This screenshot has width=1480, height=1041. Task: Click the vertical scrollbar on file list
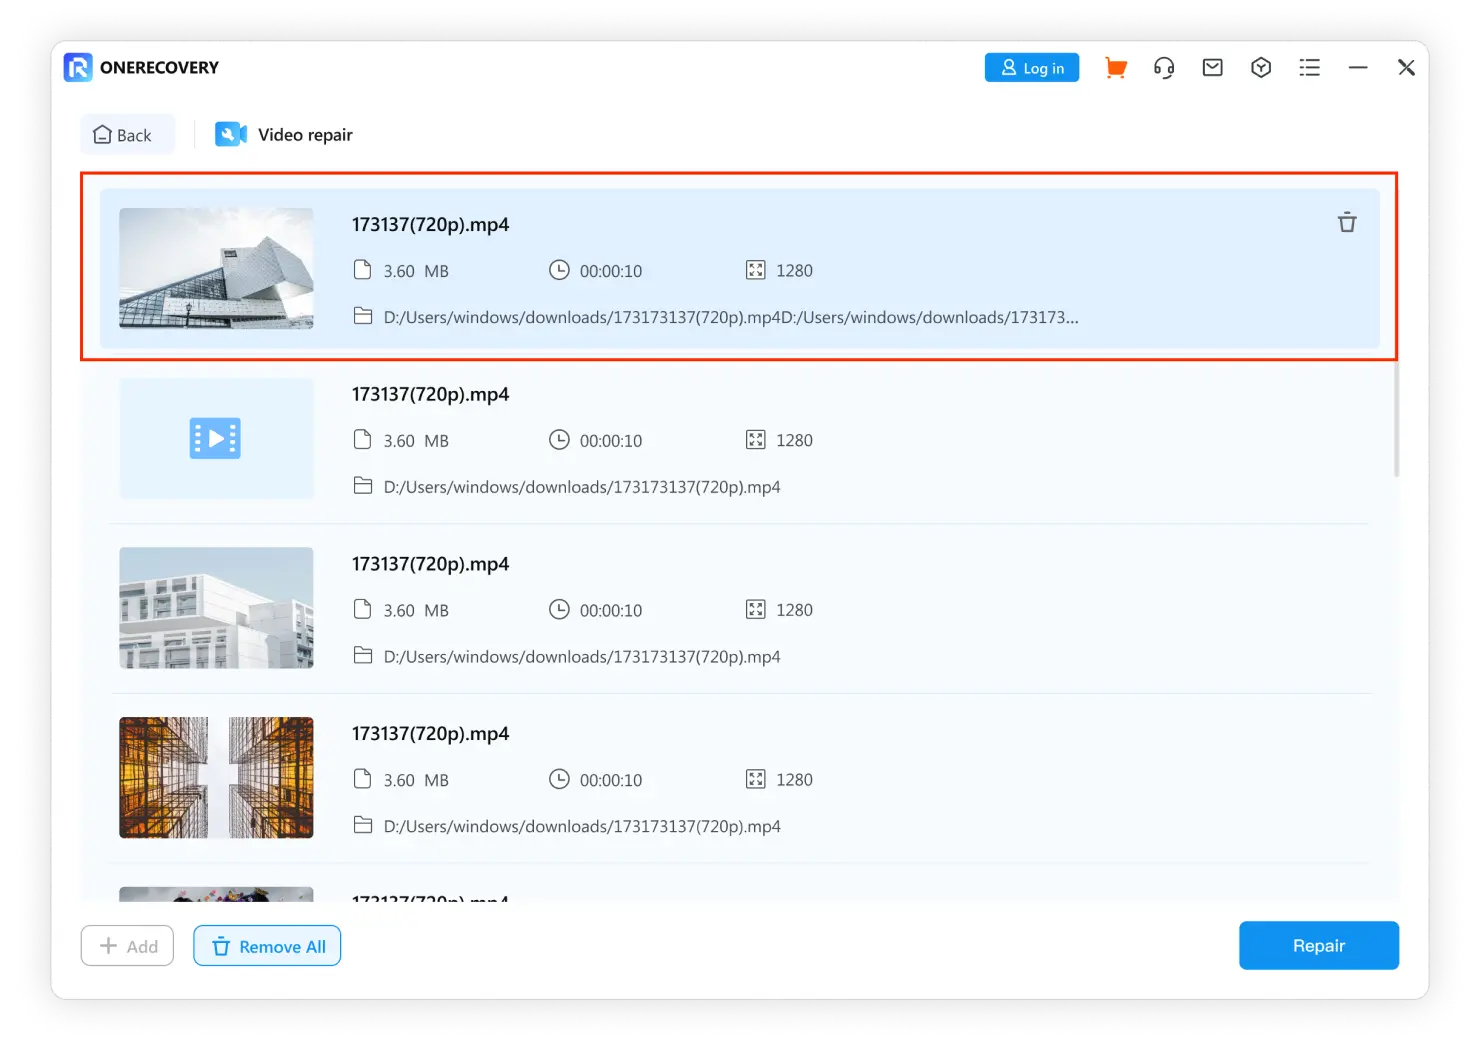pos(1396,420)
